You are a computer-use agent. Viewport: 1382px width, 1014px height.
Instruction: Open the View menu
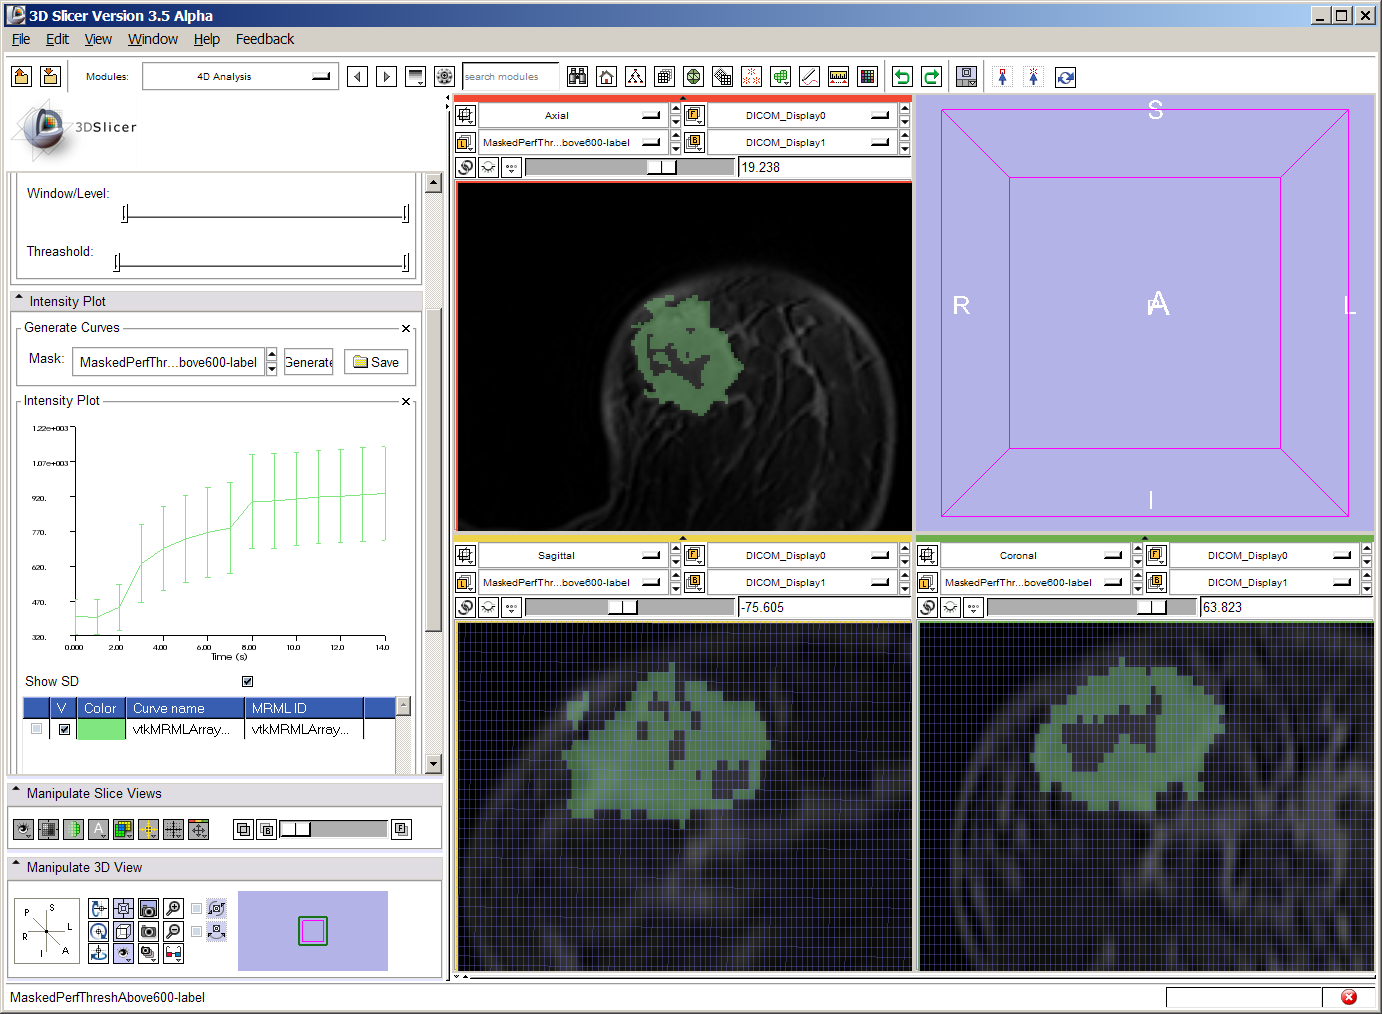98,39
